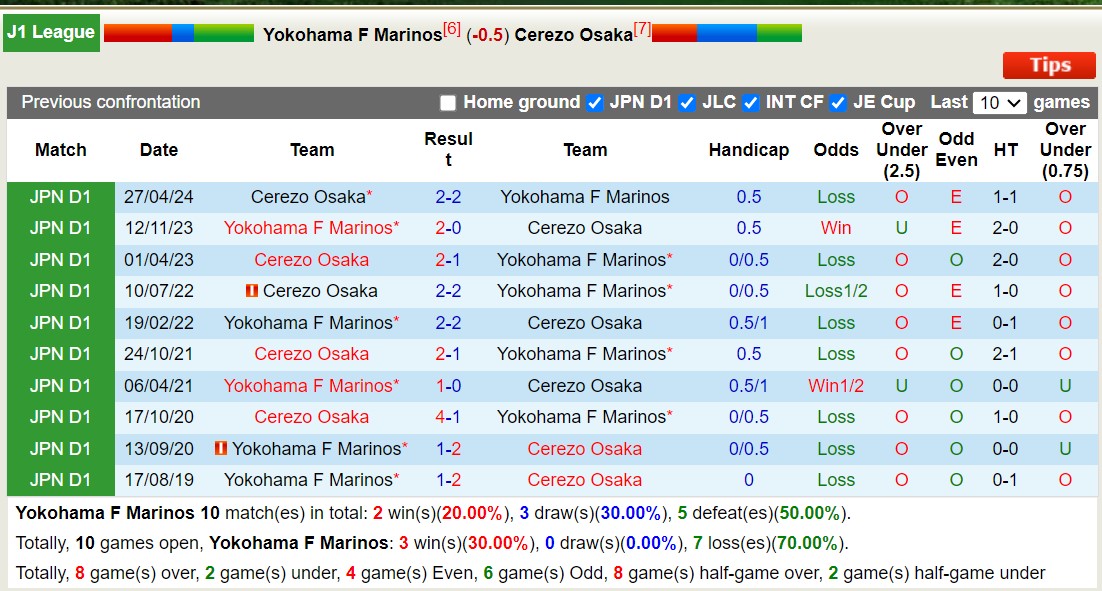Click the Handicap column header
Viewport: 1102px width, 591px height.
[x=749, y=149]
